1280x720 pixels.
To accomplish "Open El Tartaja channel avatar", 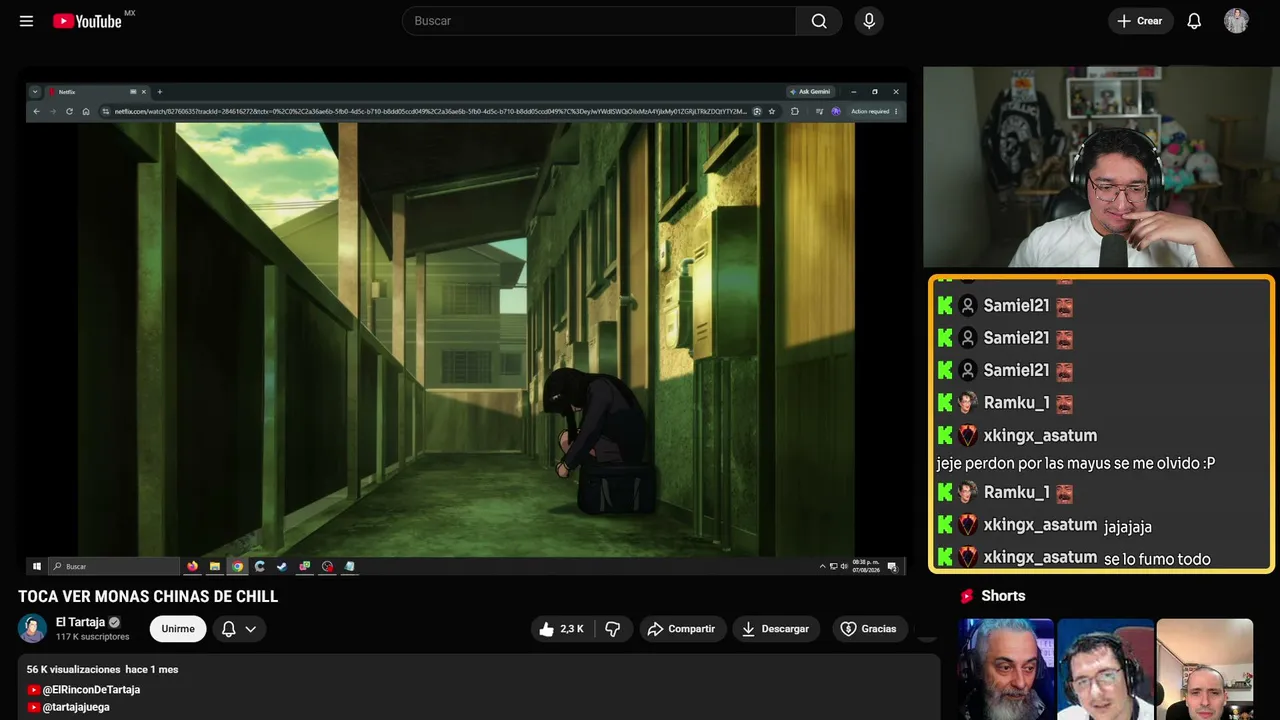I will (33, 628).
